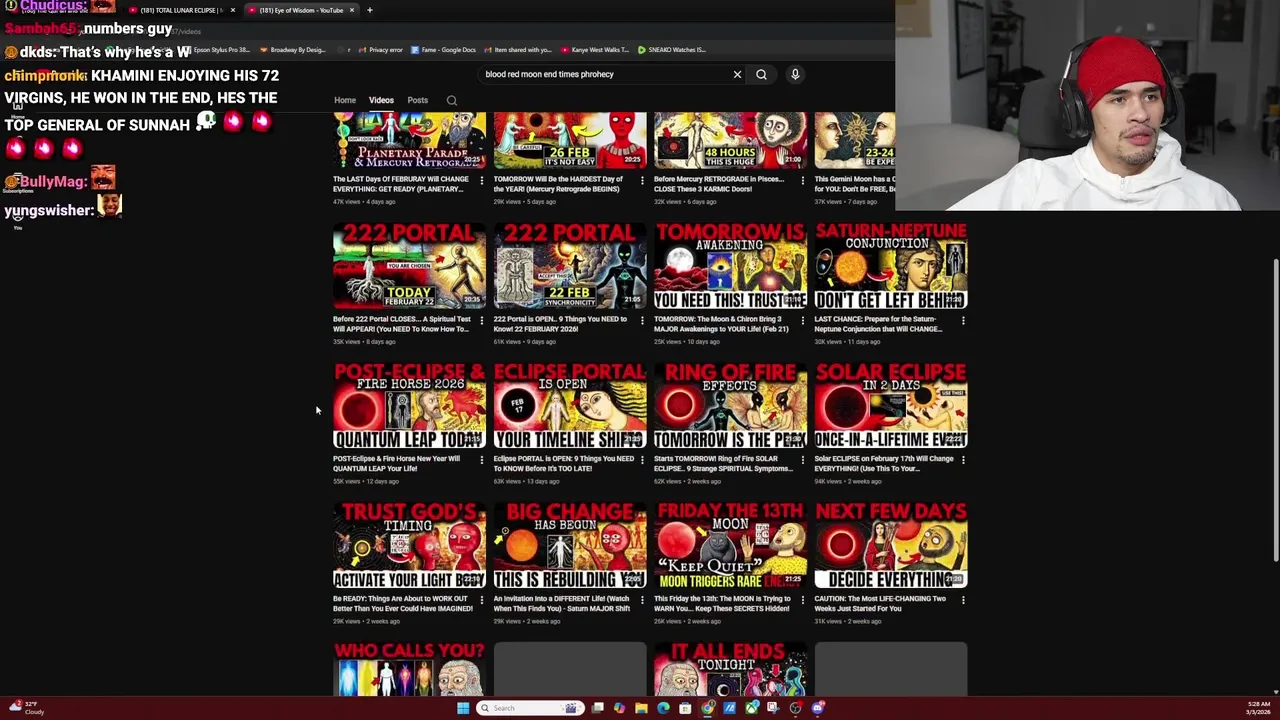Image resolution: width=1280 pixels, height=720 pixels.
Task: Click the title 'The LAST Days Of FEBRUARY Will CHANGE EVERYTHING'
Action: [x=401, y=184]
